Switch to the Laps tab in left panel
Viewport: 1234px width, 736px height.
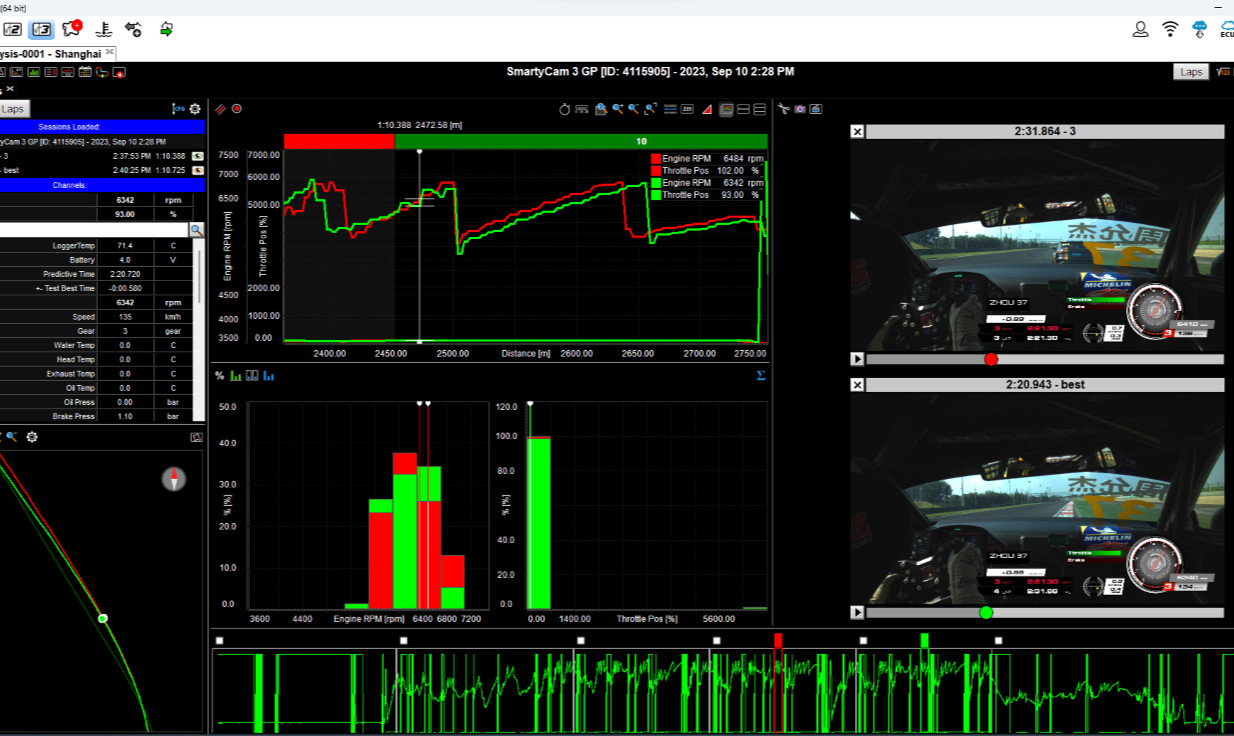[x=13, y=109]
